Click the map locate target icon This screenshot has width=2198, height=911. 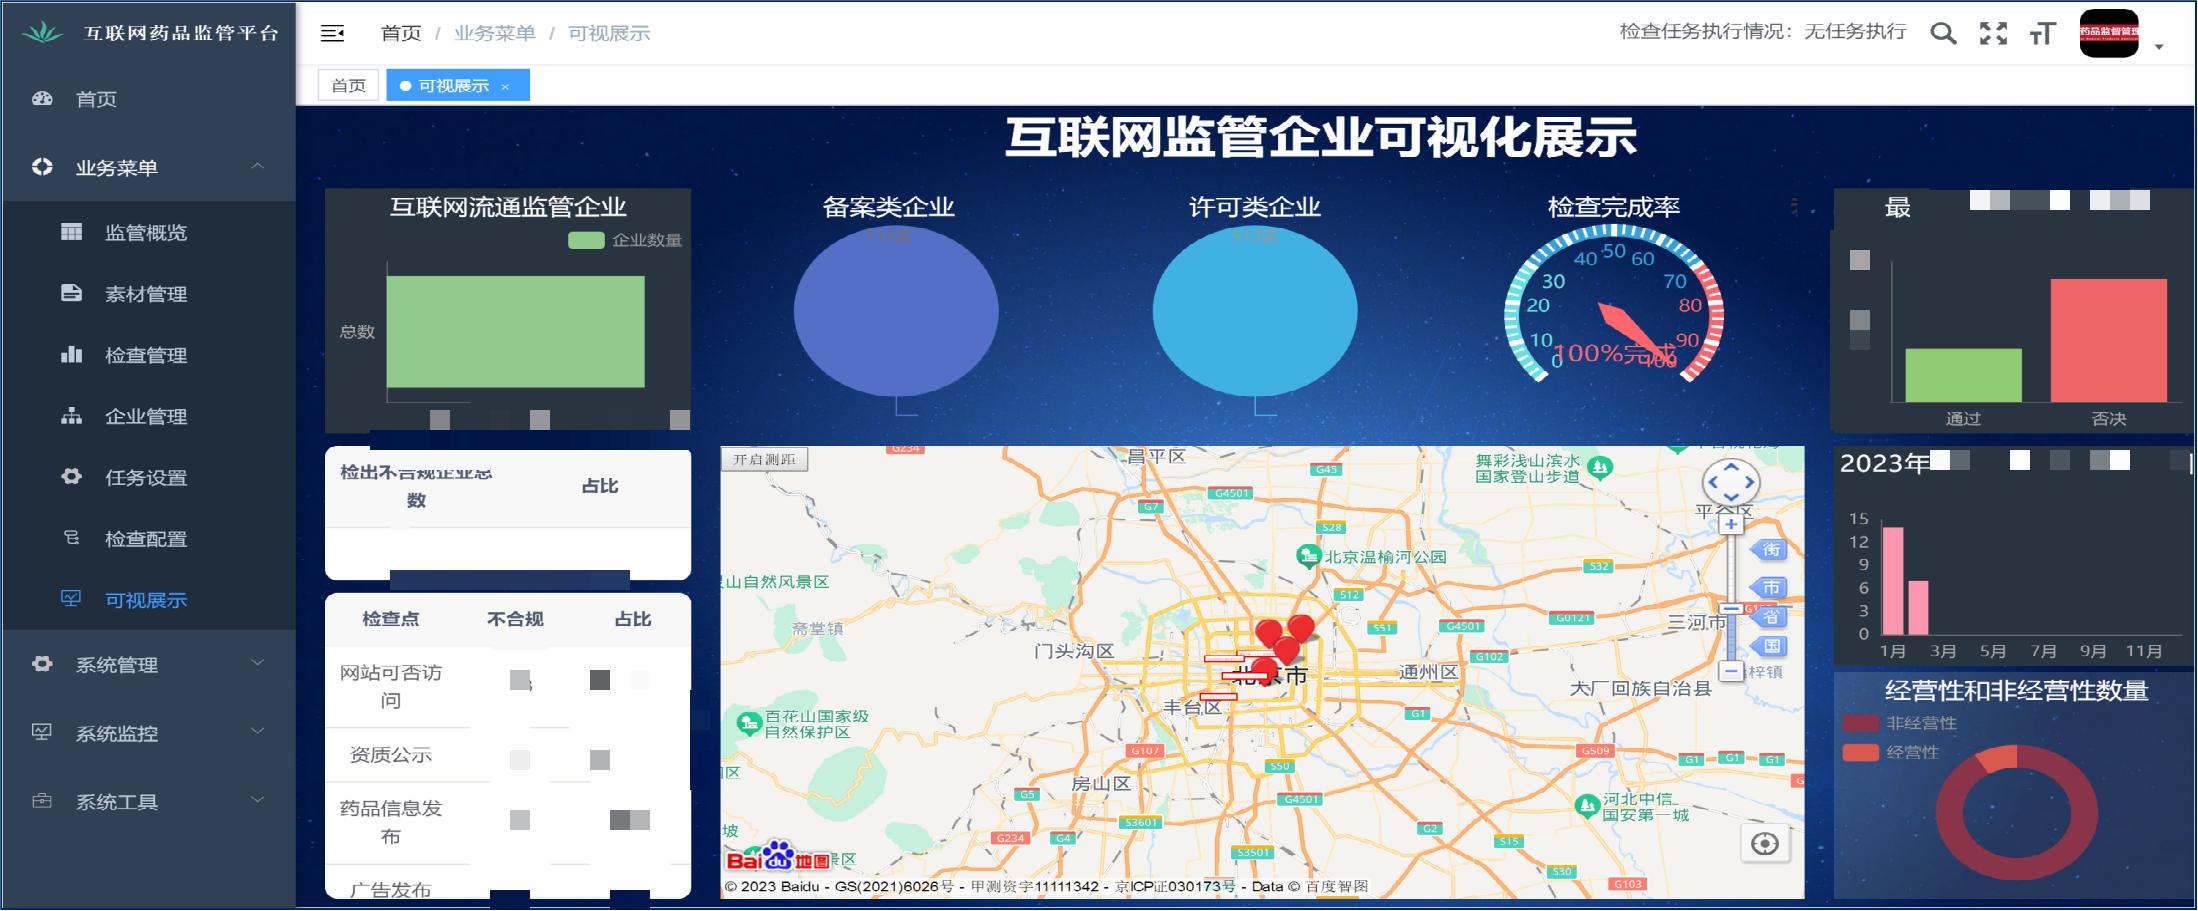click(1765, 844)
